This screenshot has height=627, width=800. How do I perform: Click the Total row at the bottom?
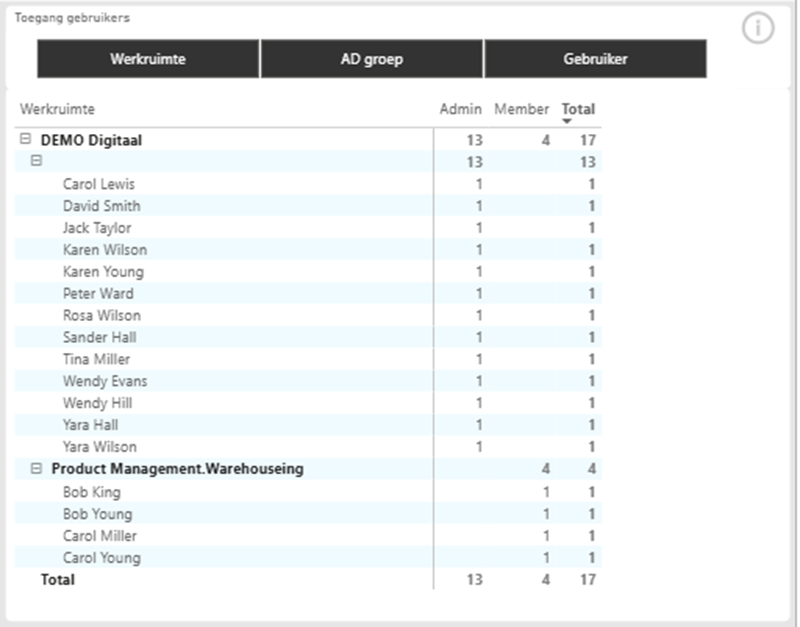pos(57,579)
